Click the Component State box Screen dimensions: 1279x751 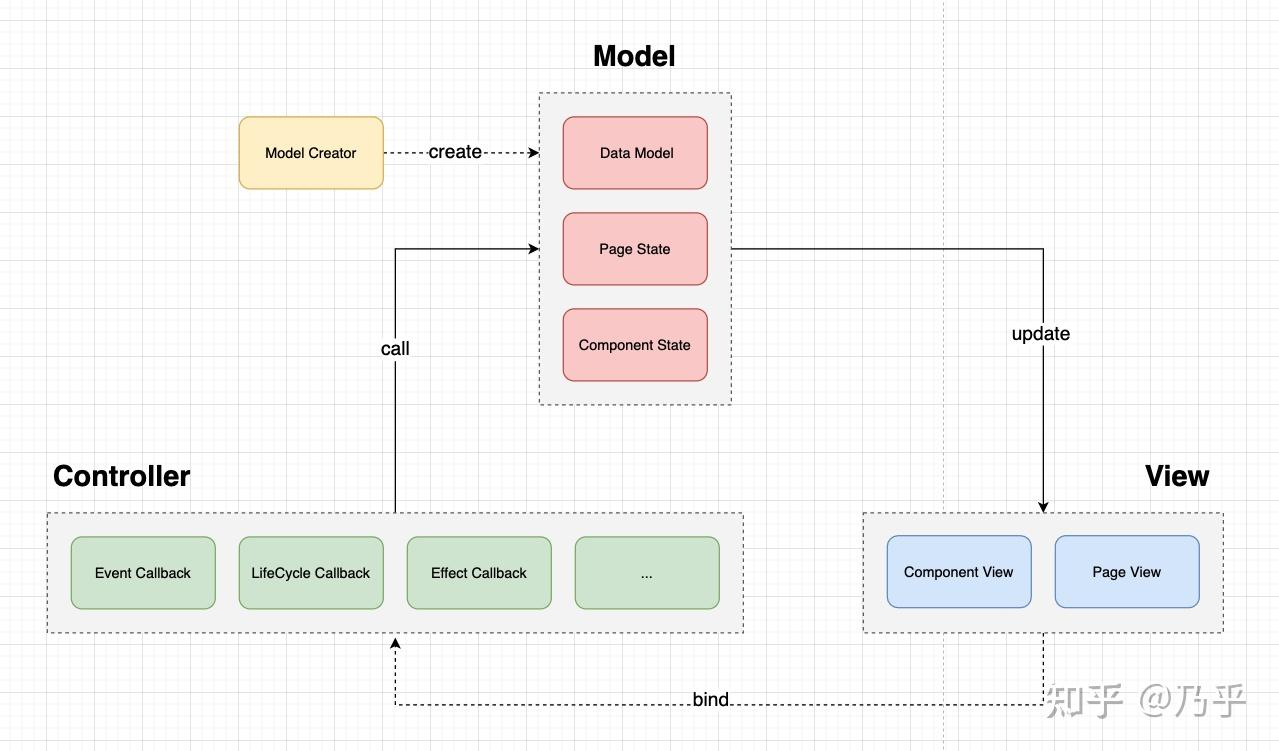pos(635,345)
